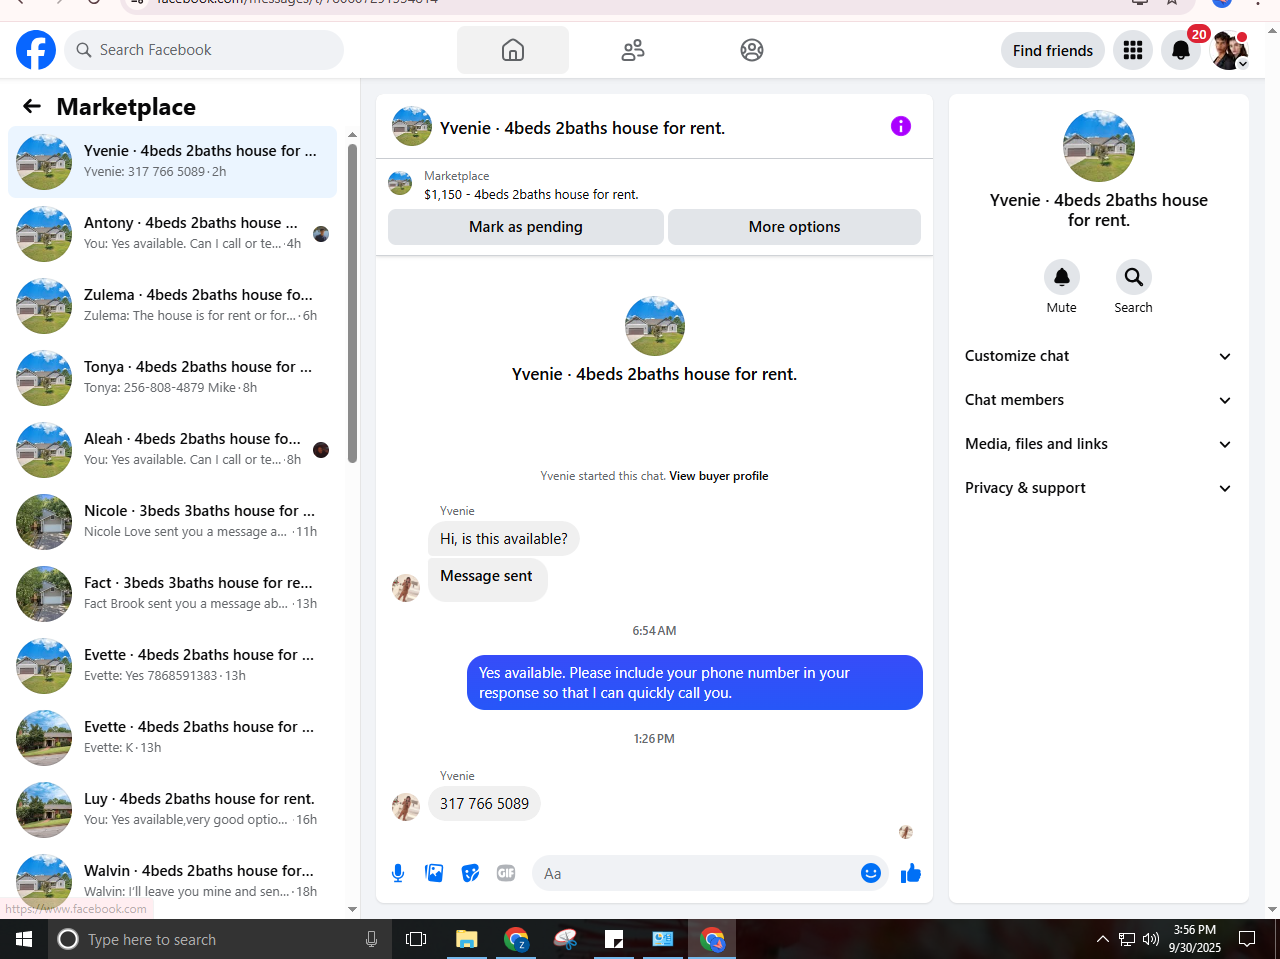Mute this conversation bell icon

1062,277
